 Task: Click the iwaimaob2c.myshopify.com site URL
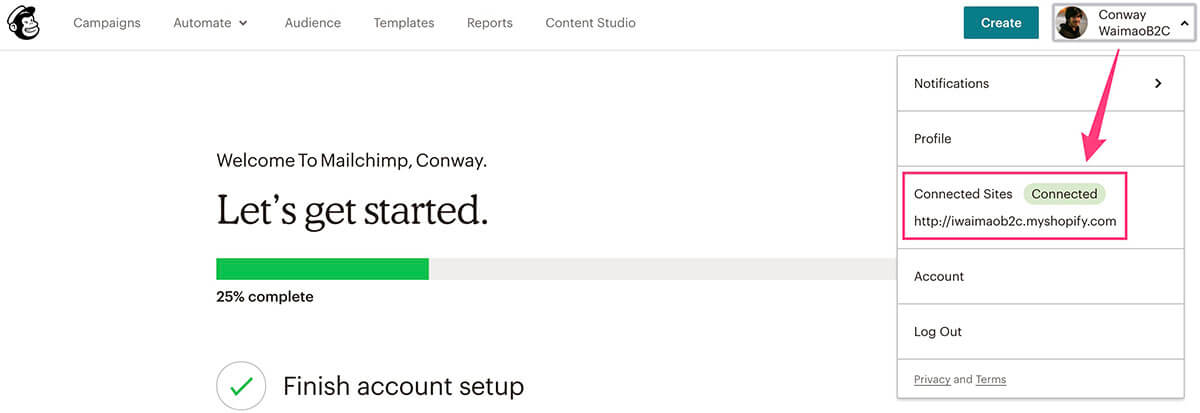click(1015, 221)
